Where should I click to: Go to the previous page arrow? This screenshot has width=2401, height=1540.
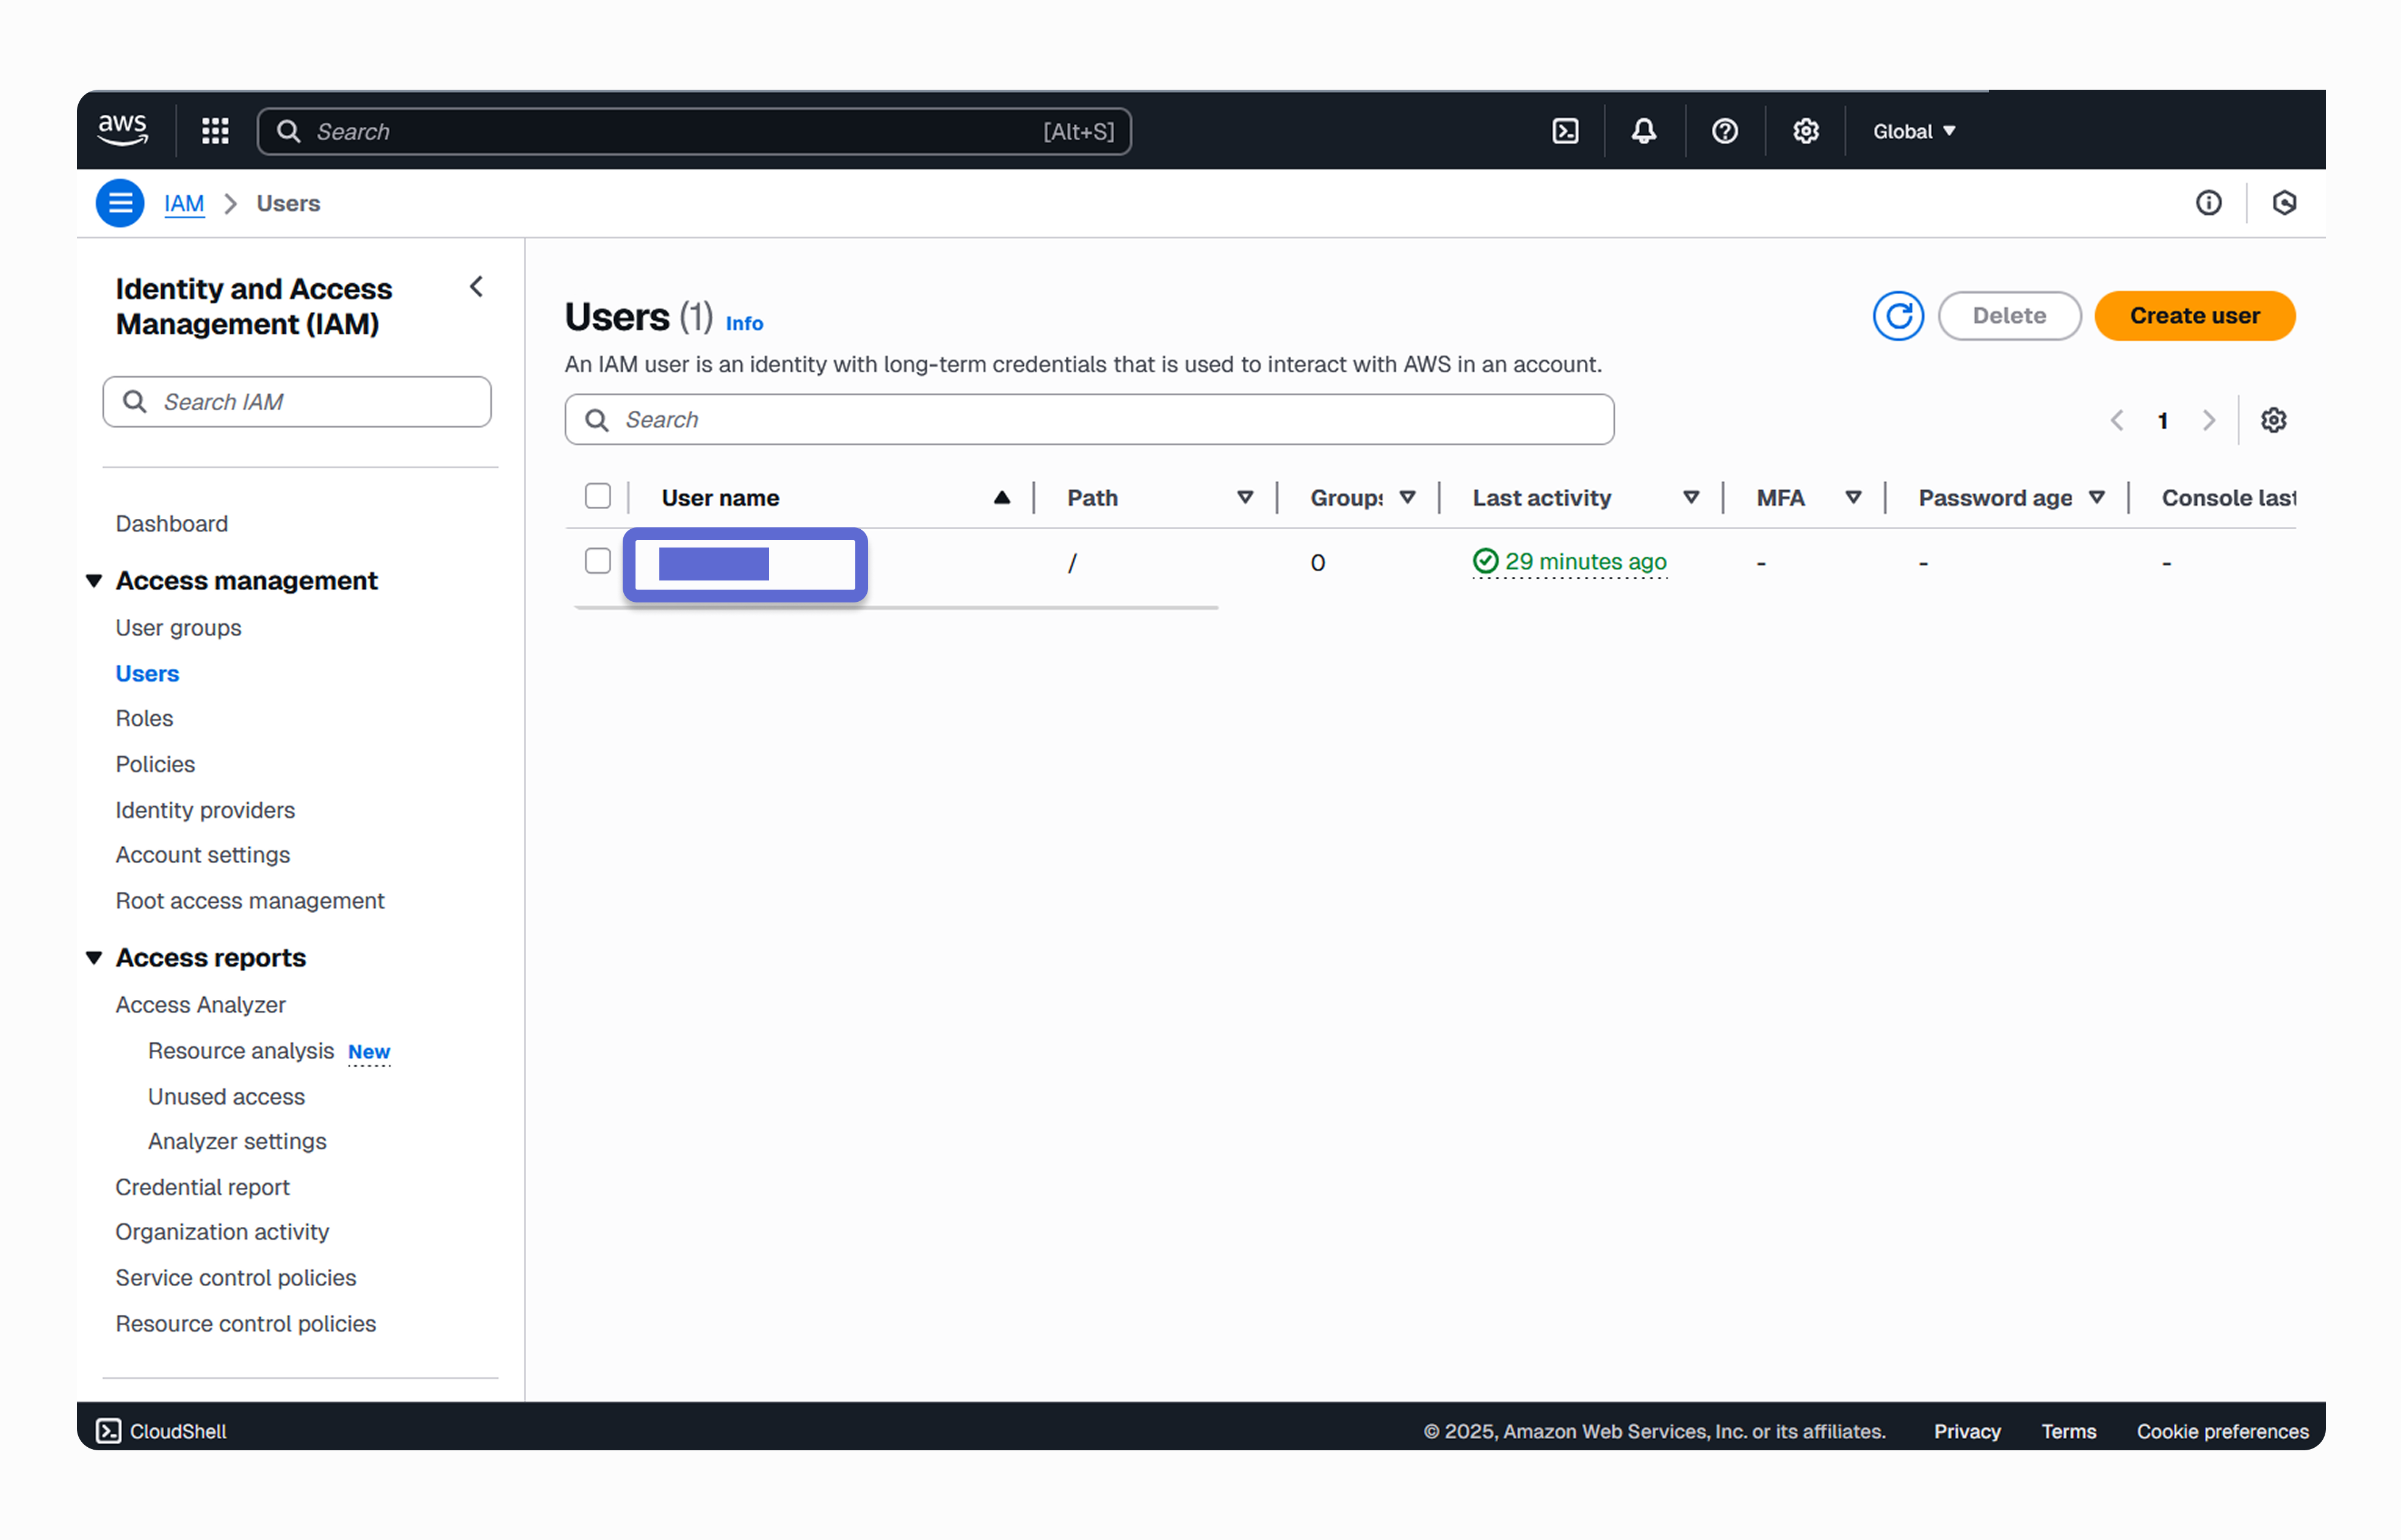click(x=2117, y=420)
